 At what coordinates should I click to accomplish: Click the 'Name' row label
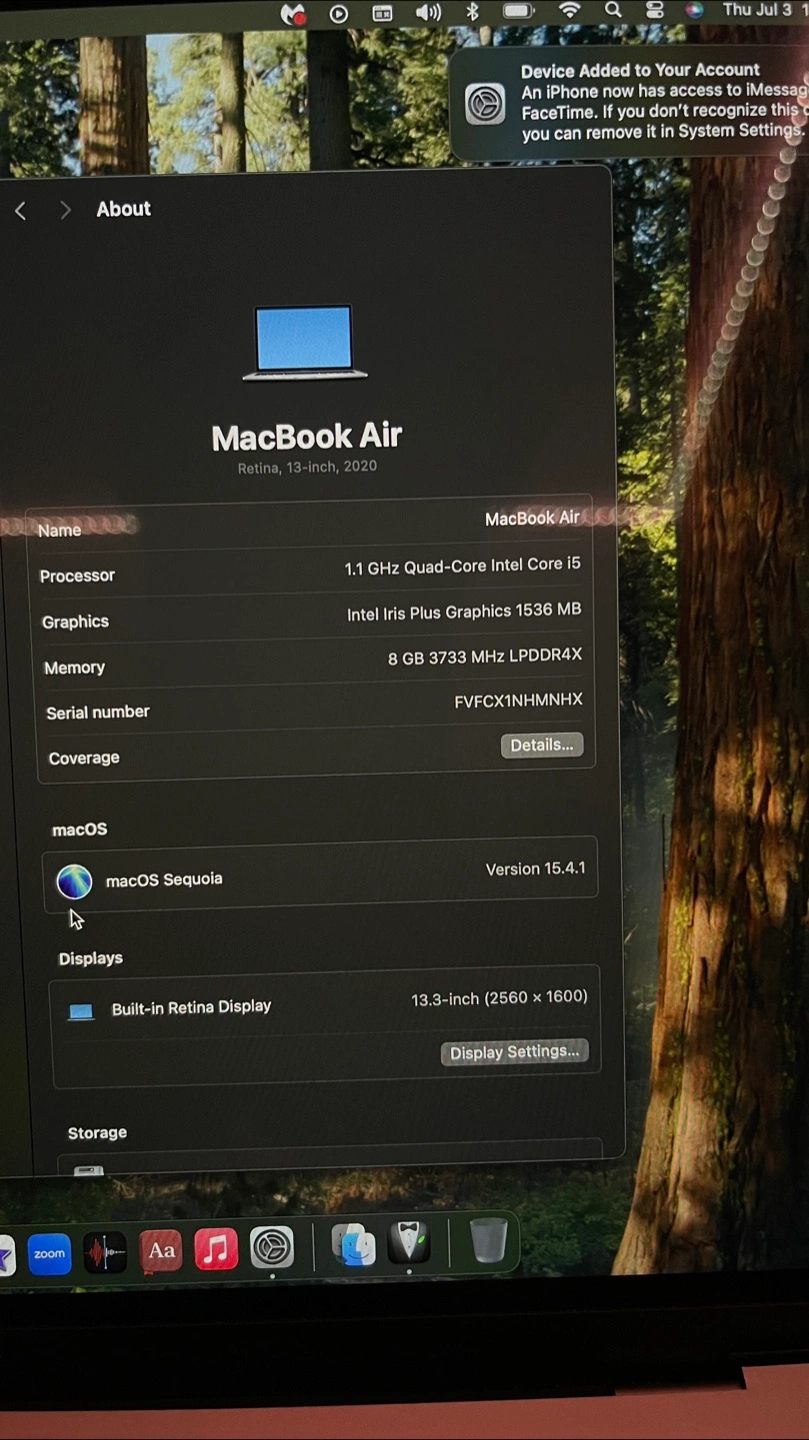click(x=59, y=531)
